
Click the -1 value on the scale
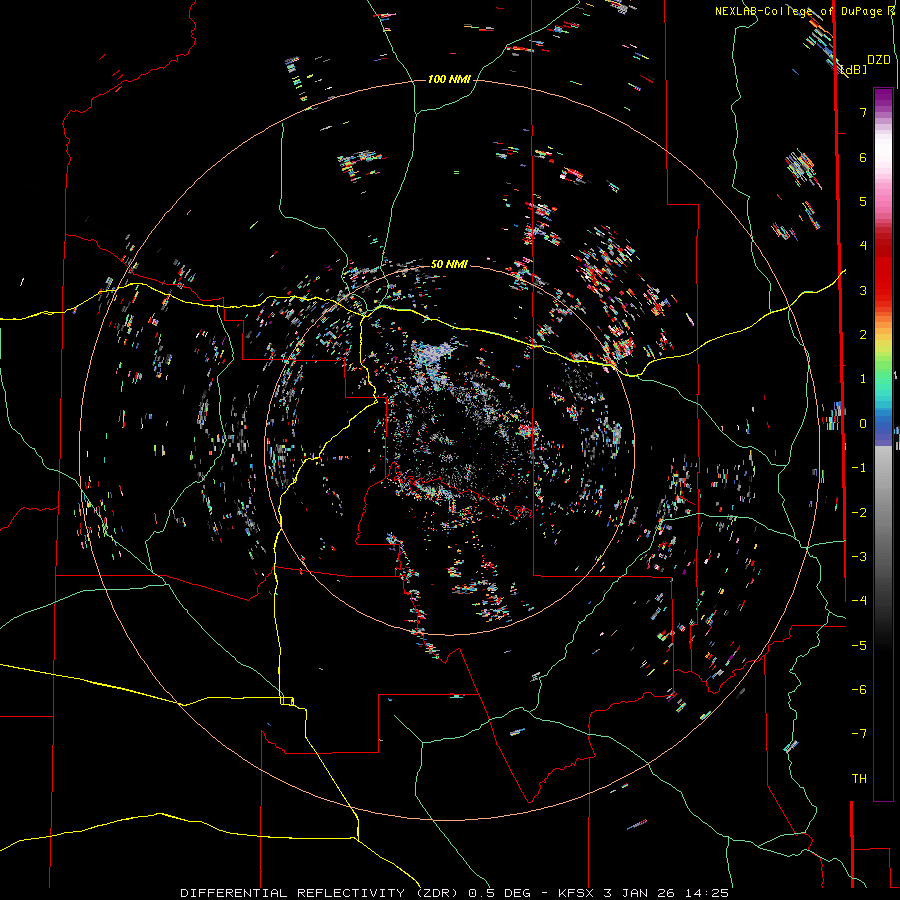(x=859, y=468)
